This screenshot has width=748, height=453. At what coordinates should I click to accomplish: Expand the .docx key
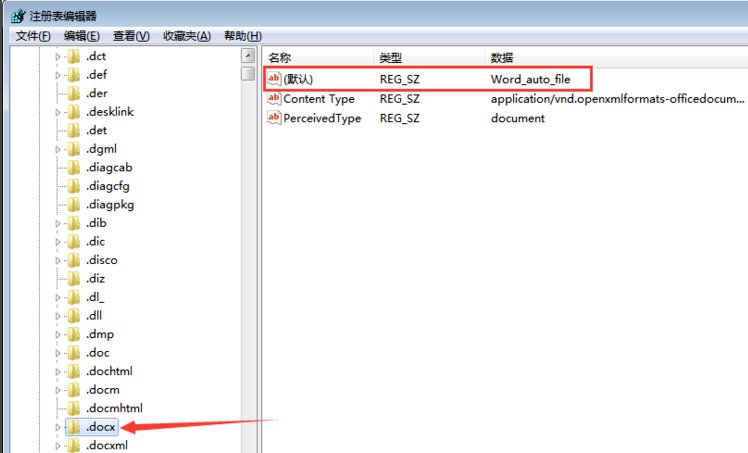click(x=58, y=428)
